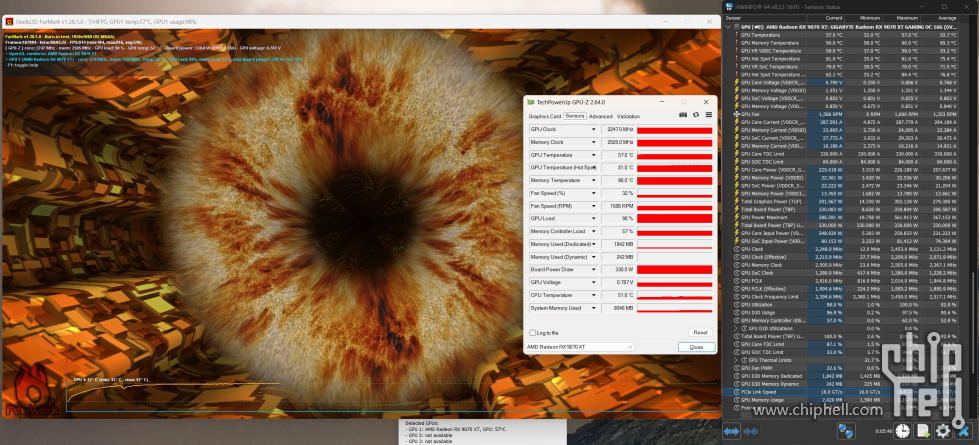Enable the Log to file checkbox

[x=533, y=333]
